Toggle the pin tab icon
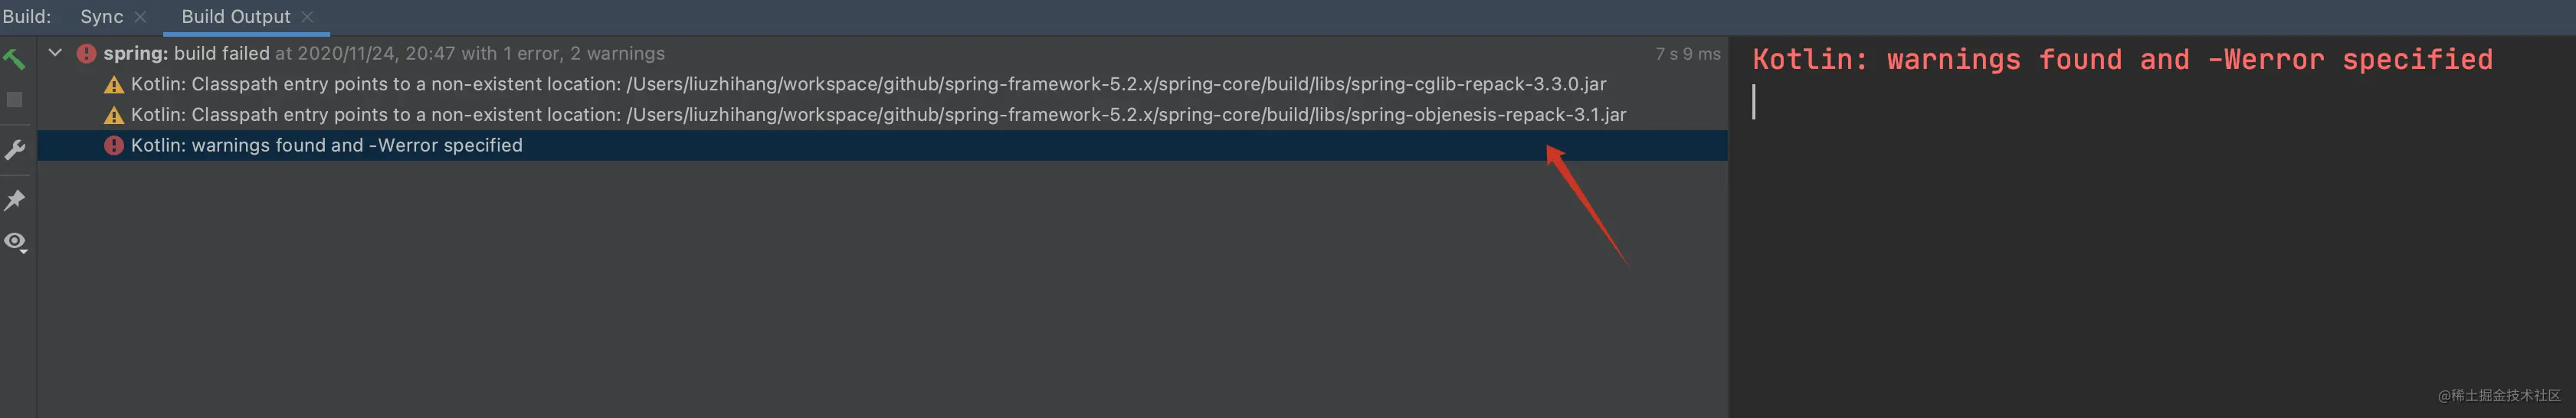The image size is (2576, 418). pyautogui.click(x=14, y=200)
